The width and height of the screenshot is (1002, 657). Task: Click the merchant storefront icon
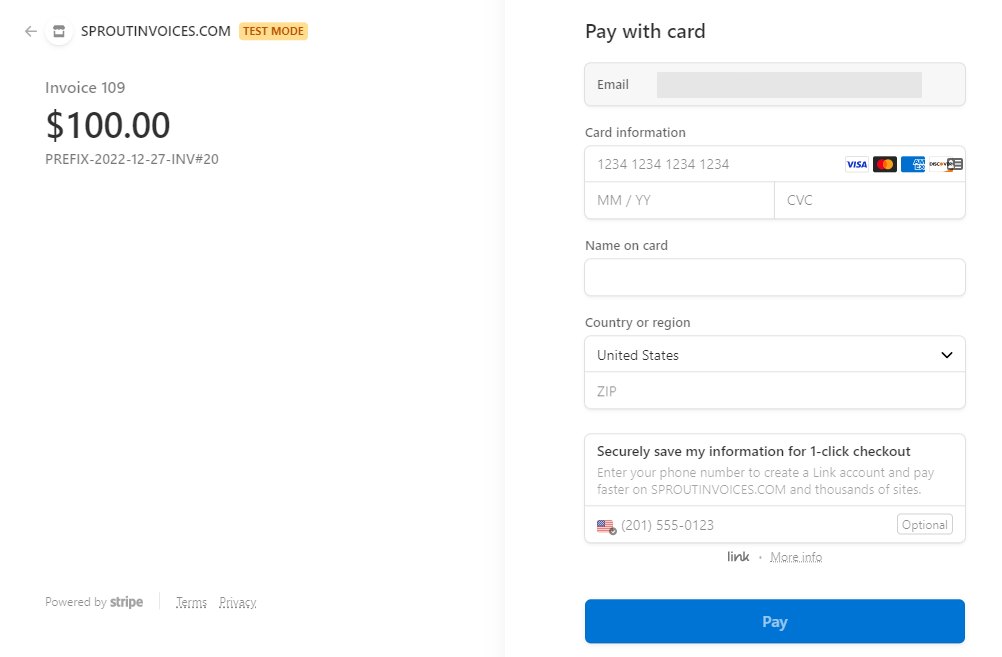(59, 31)
